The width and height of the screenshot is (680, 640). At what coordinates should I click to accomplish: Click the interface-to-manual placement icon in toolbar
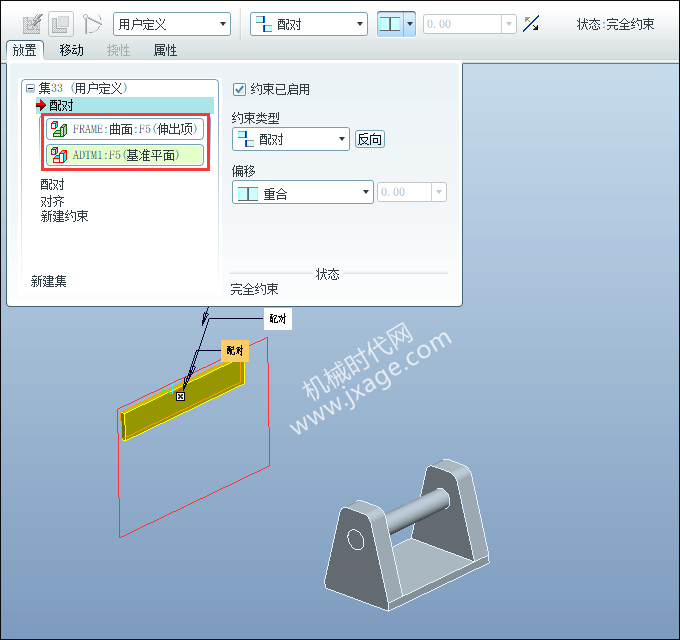pos(33,24)
